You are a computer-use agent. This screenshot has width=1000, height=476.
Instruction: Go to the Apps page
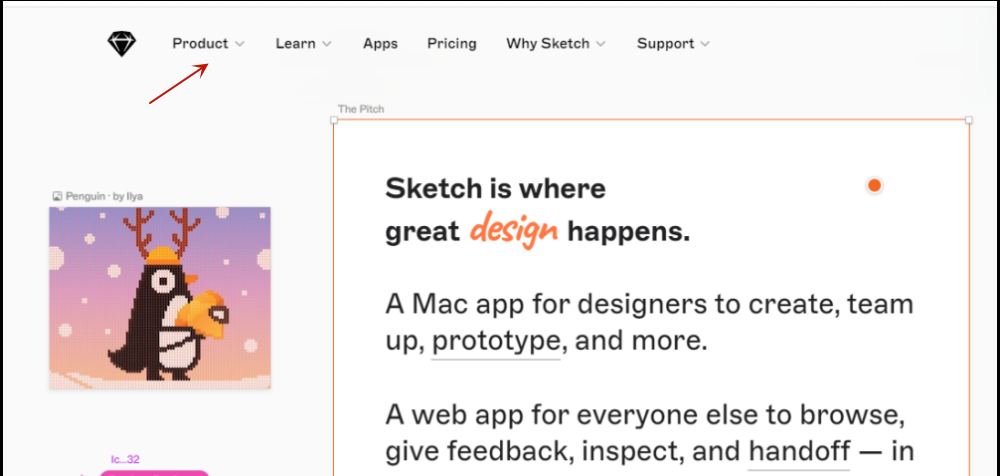click(380, 44)
